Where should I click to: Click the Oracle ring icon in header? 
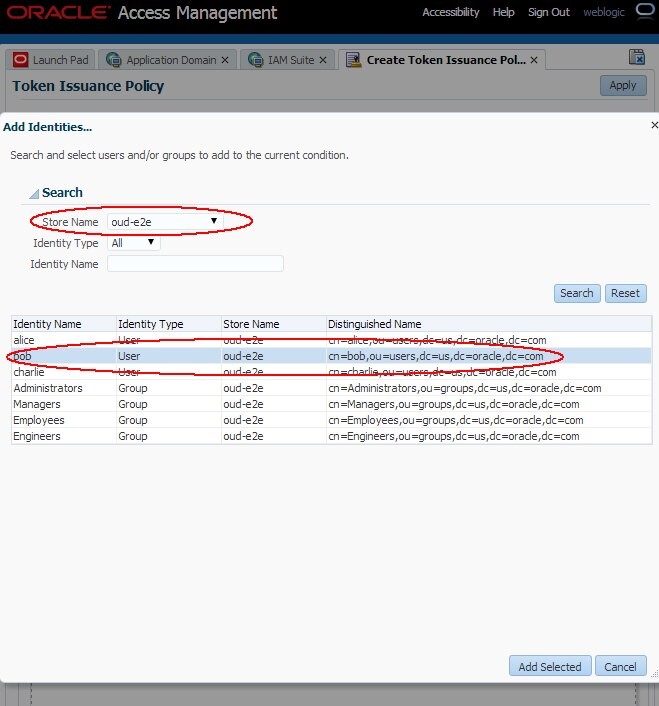pos(645,10)
